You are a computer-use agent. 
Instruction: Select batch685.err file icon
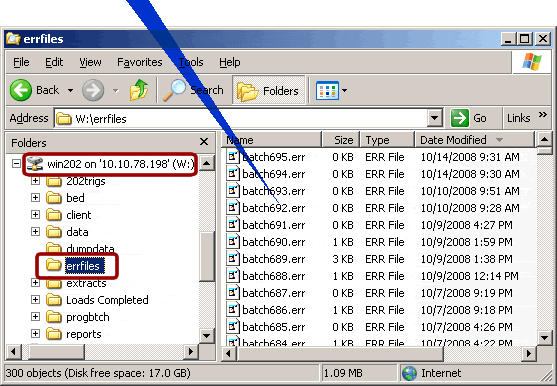pyautogui.click(x=233, y=327)
